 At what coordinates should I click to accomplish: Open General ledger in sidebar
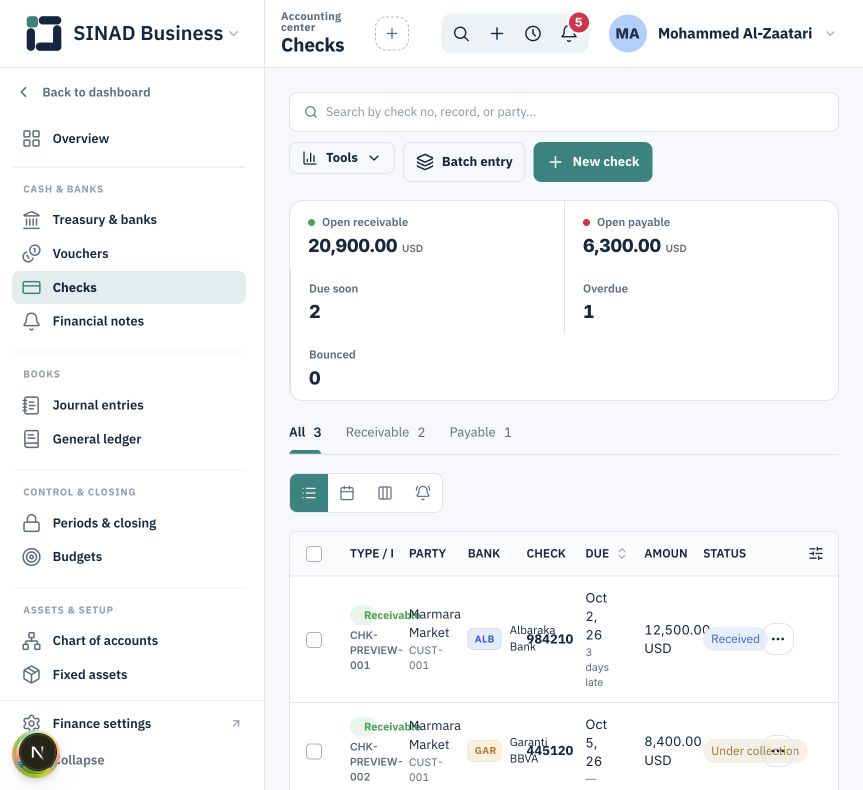(x=129, y=439)
